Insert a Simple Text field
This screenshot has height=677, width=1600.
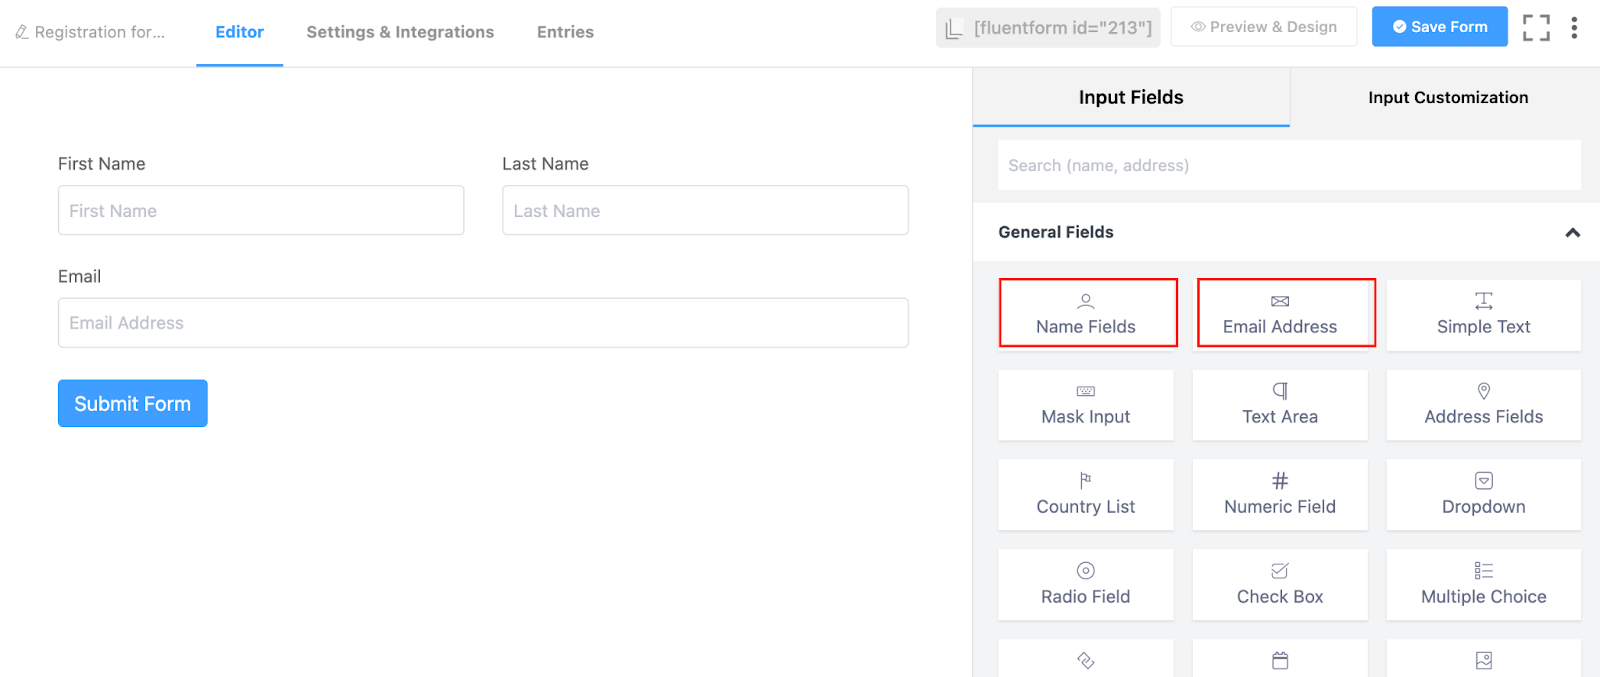(1483, 315)
